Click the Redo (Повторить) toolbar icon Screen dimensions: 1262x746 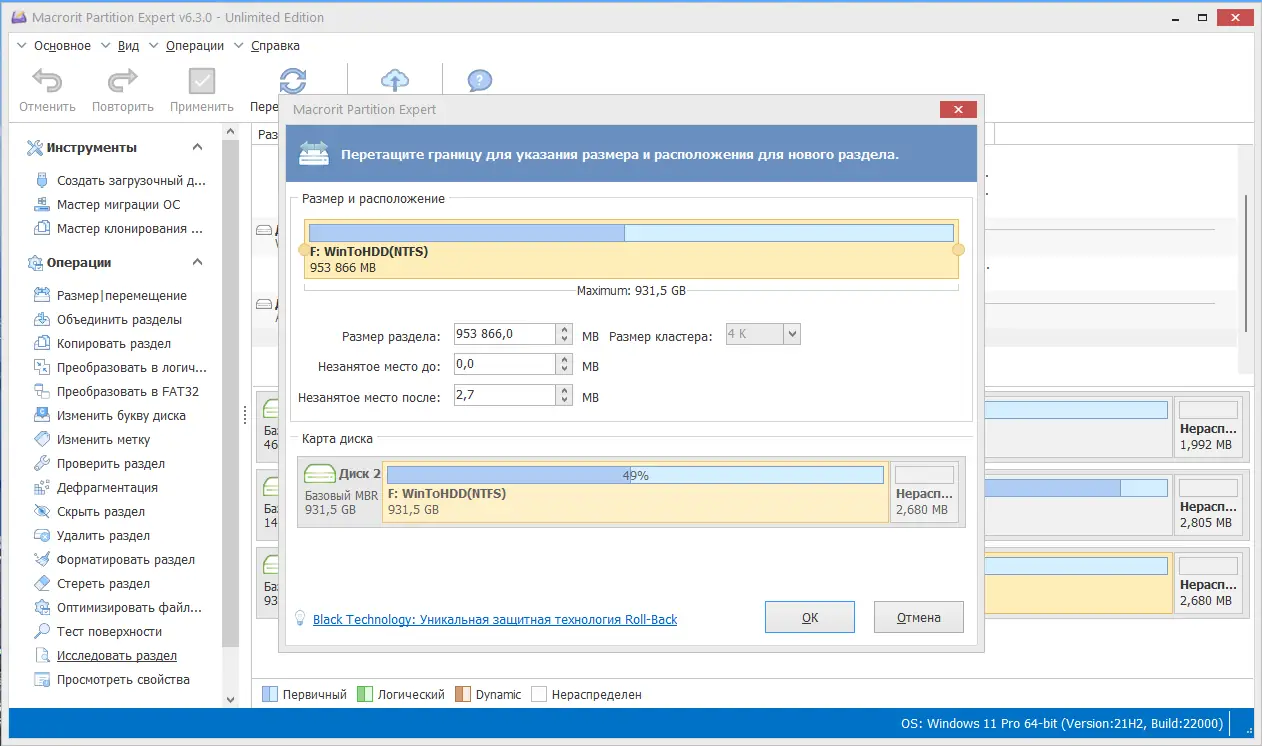(x=122, y=80)
